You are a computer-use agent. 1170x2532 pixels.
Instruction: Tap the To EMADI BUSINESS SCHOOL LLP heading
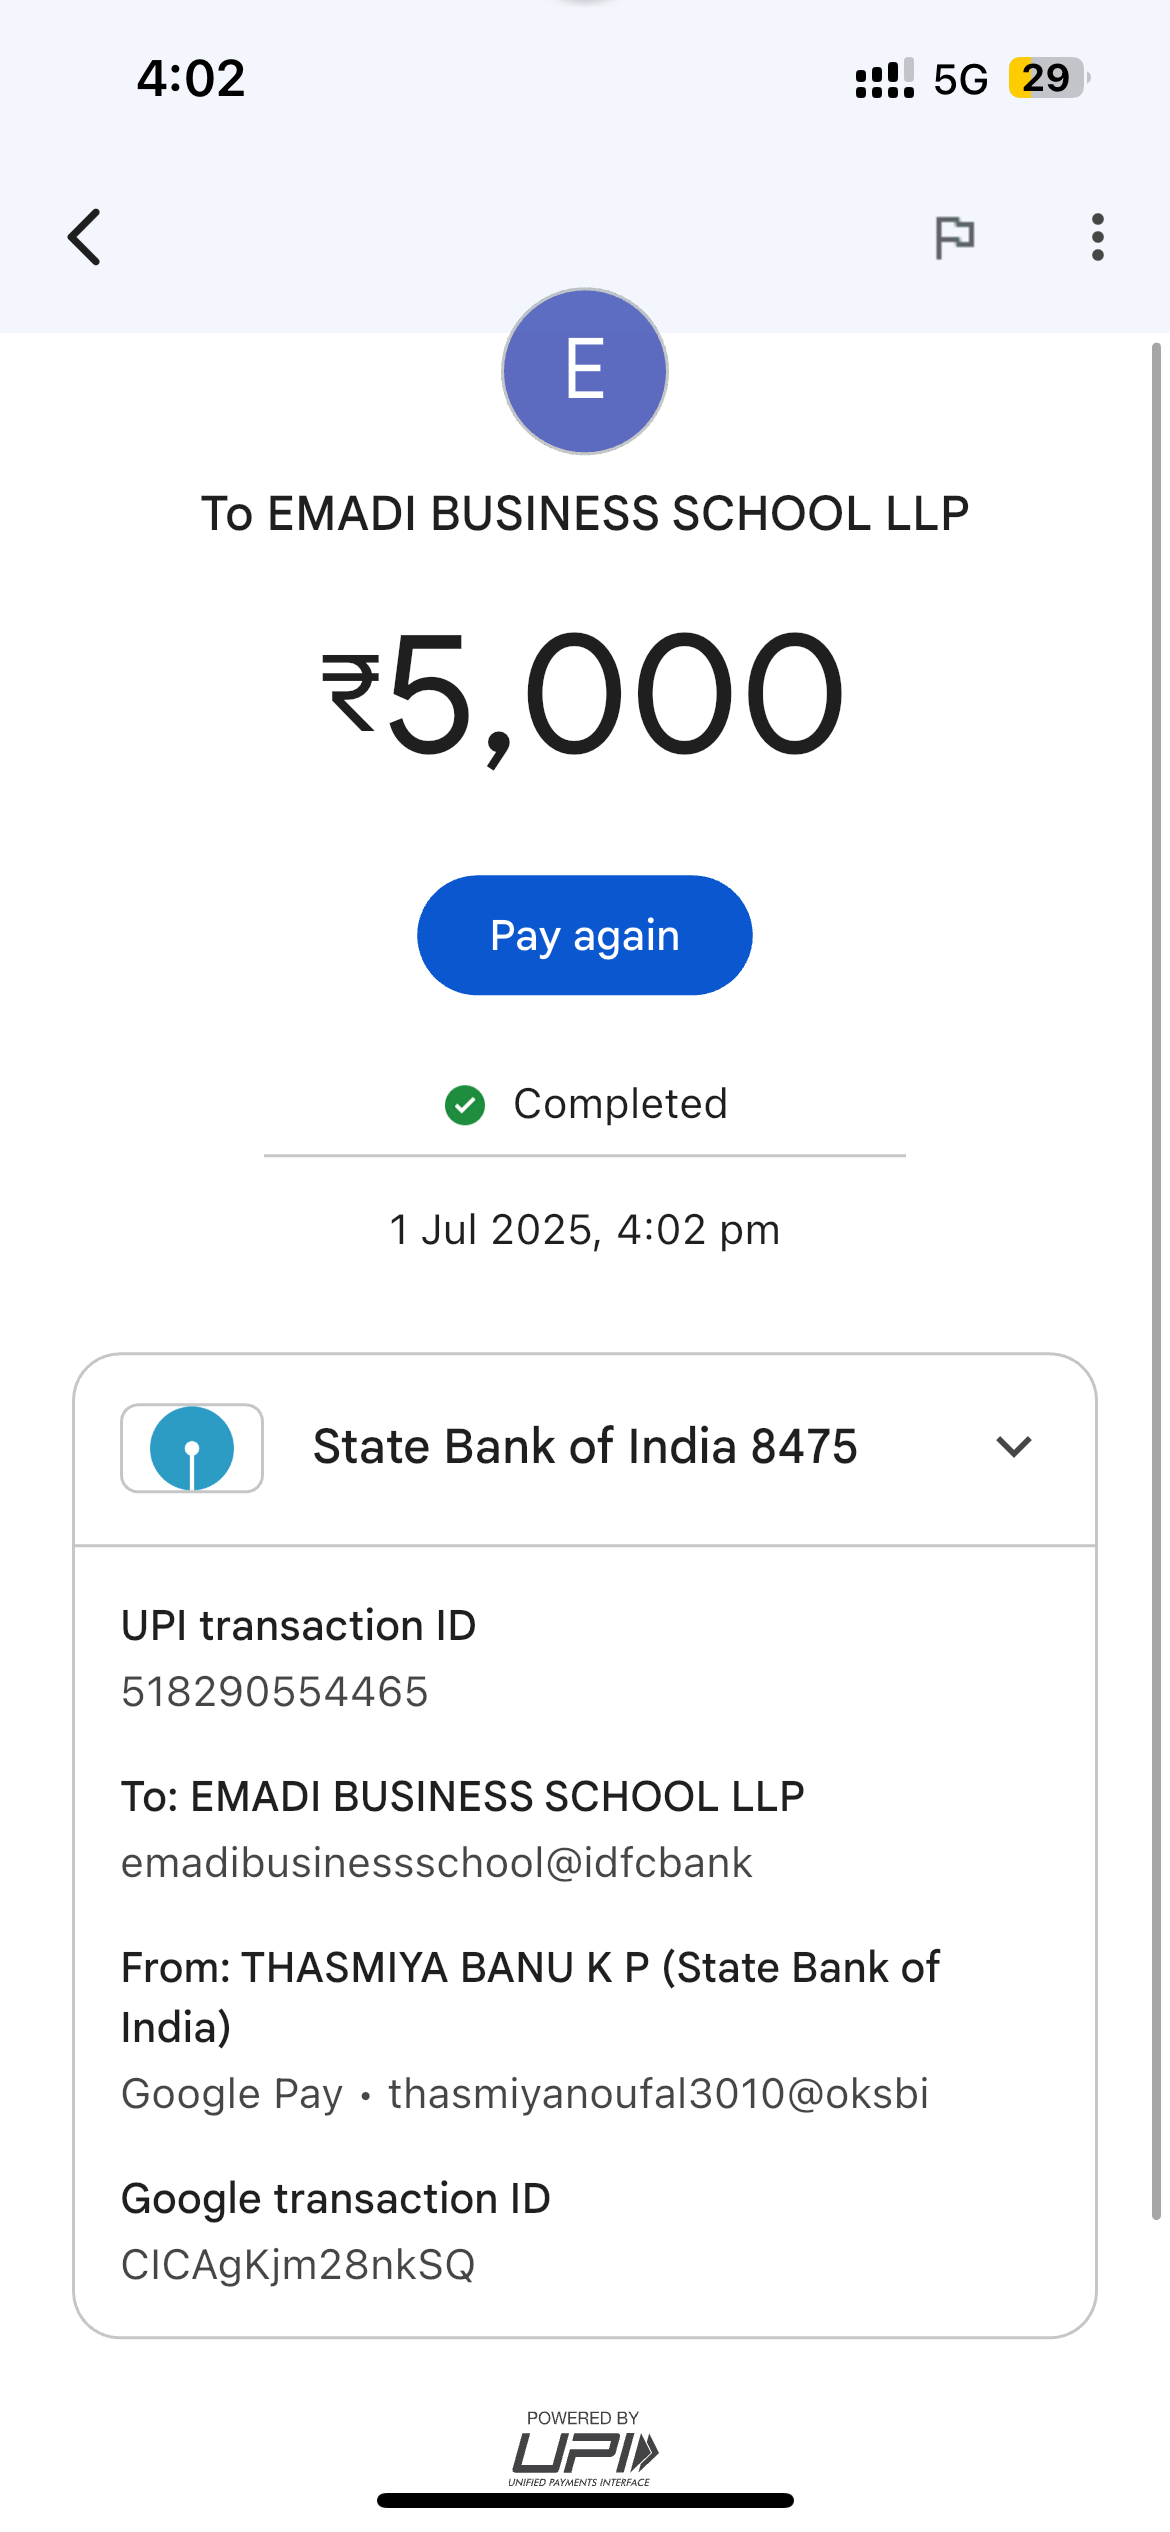(585, 514)
